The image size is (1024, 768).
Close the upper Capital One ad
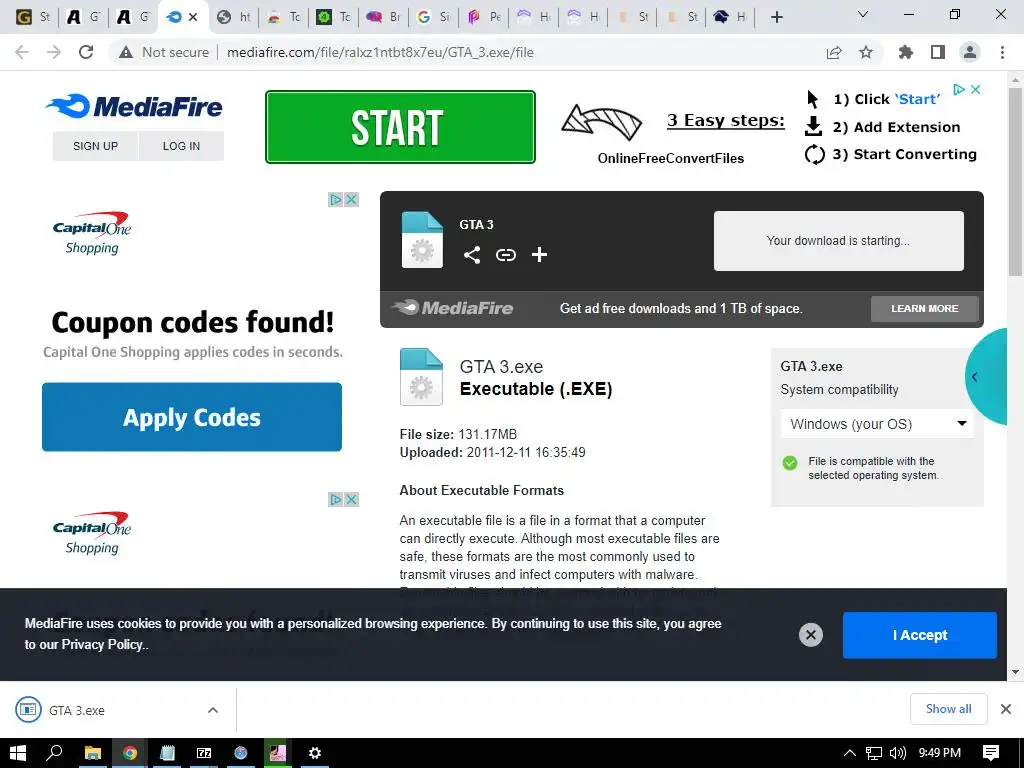(x=351, y=200)
